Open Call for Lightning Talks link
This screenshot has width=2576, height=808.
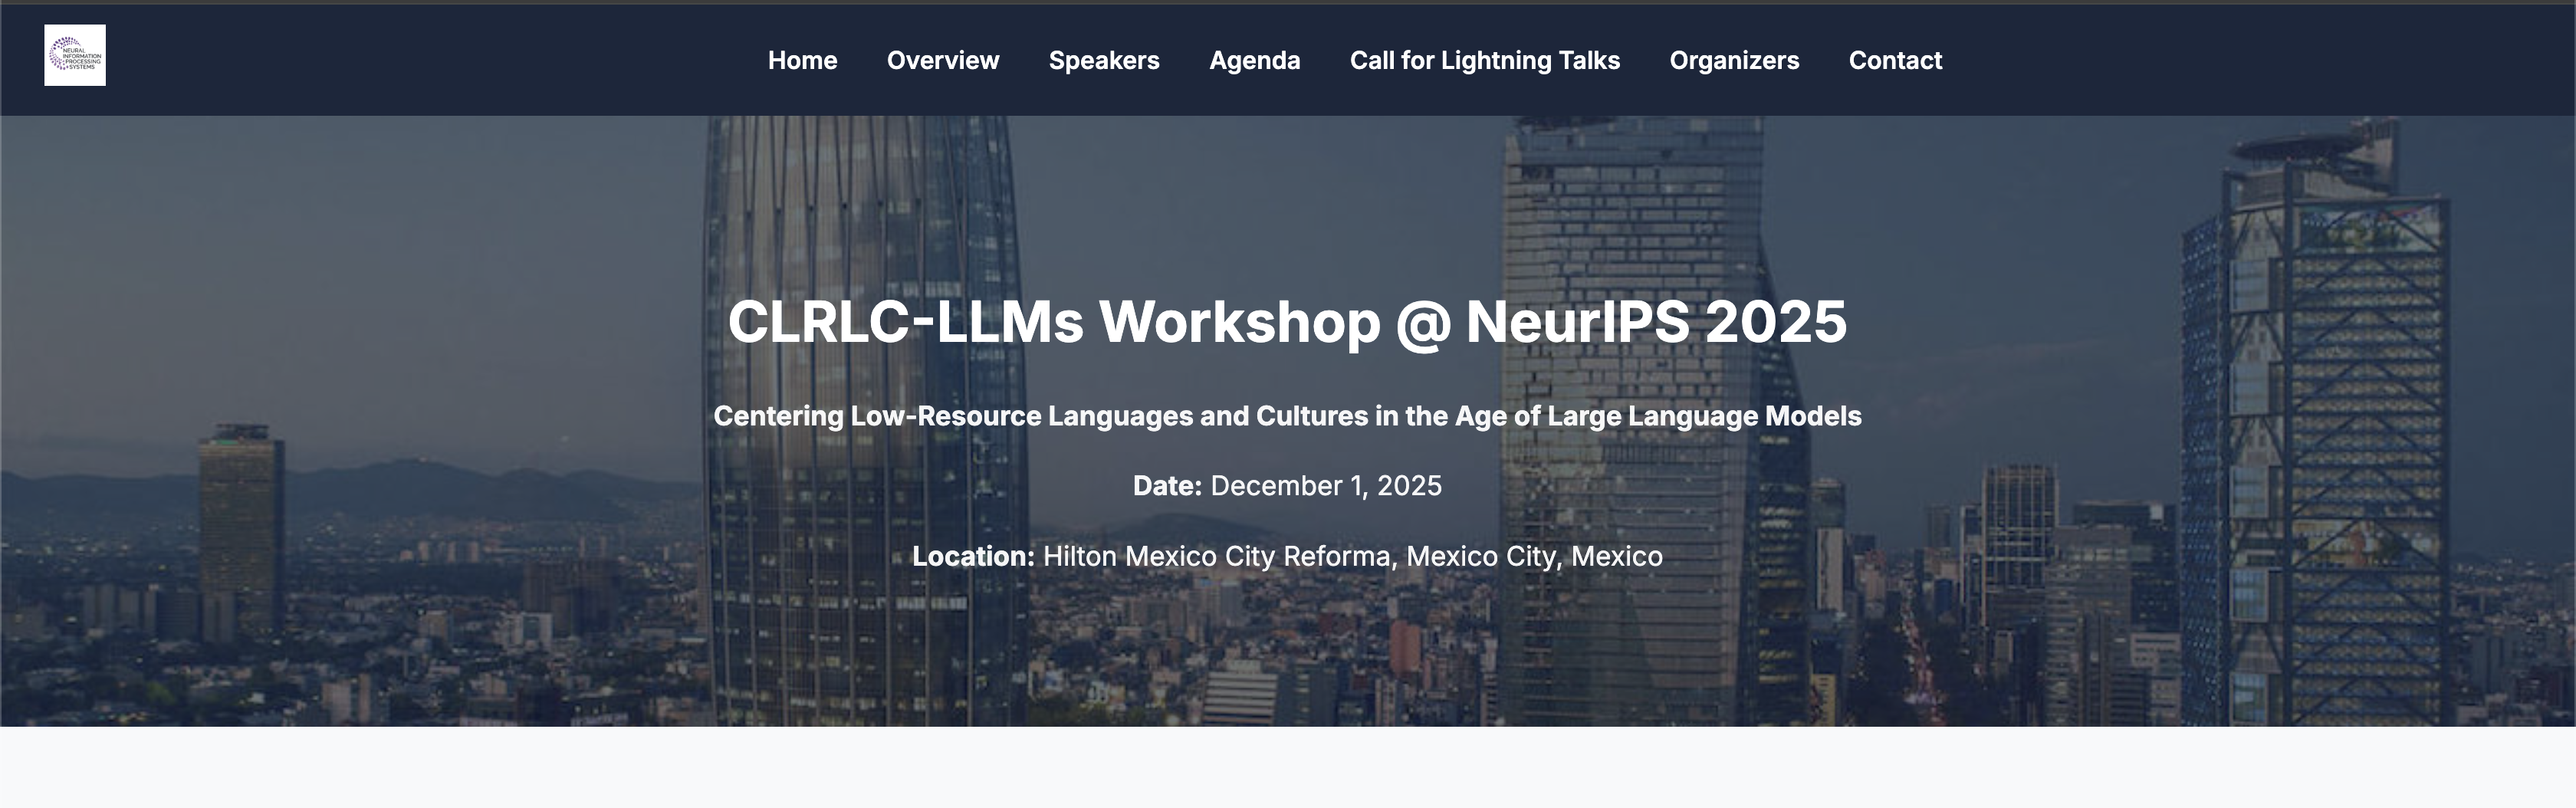pyautogui.click(x=1484, y=60)
